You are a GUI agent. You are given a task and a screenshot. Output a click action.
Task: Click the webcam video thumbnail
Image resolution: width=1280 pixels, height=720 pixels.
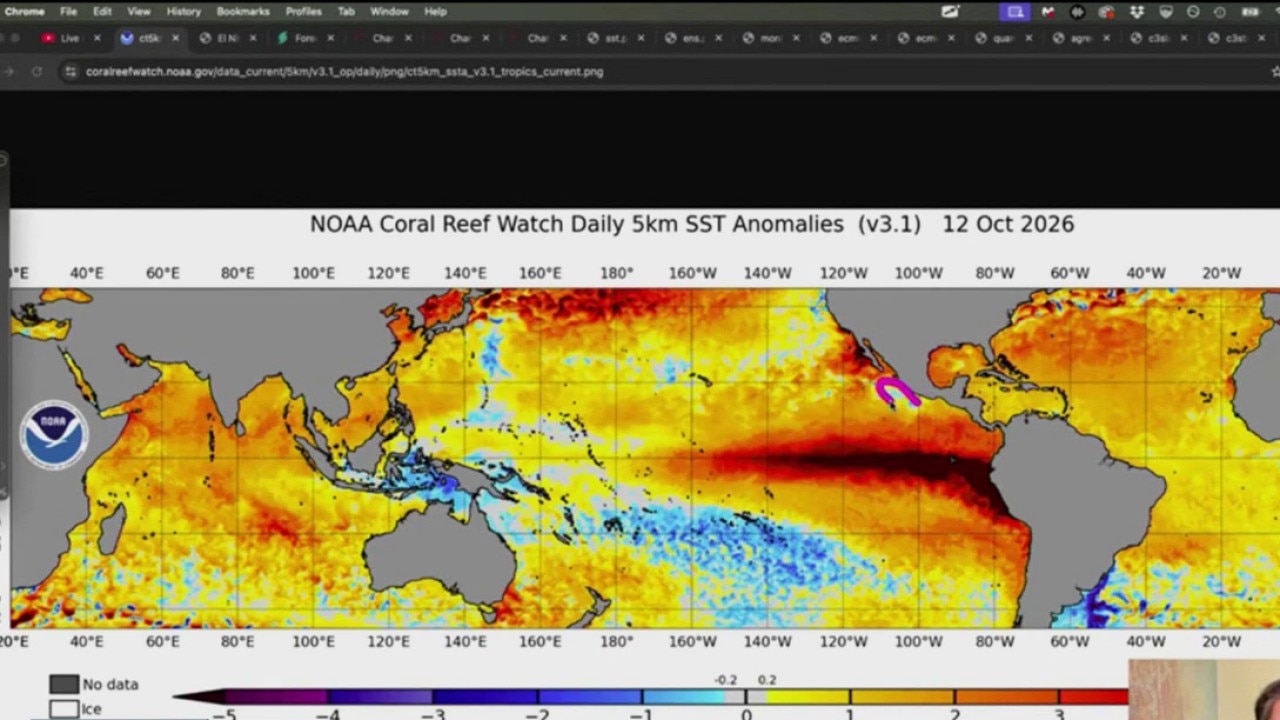point(1204,690)
